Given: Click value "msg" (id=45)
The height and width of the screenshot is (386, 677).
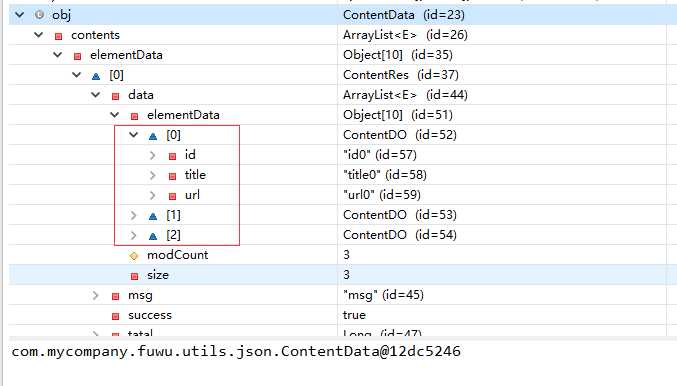Looking at the screenshot, I should point(383,295).
